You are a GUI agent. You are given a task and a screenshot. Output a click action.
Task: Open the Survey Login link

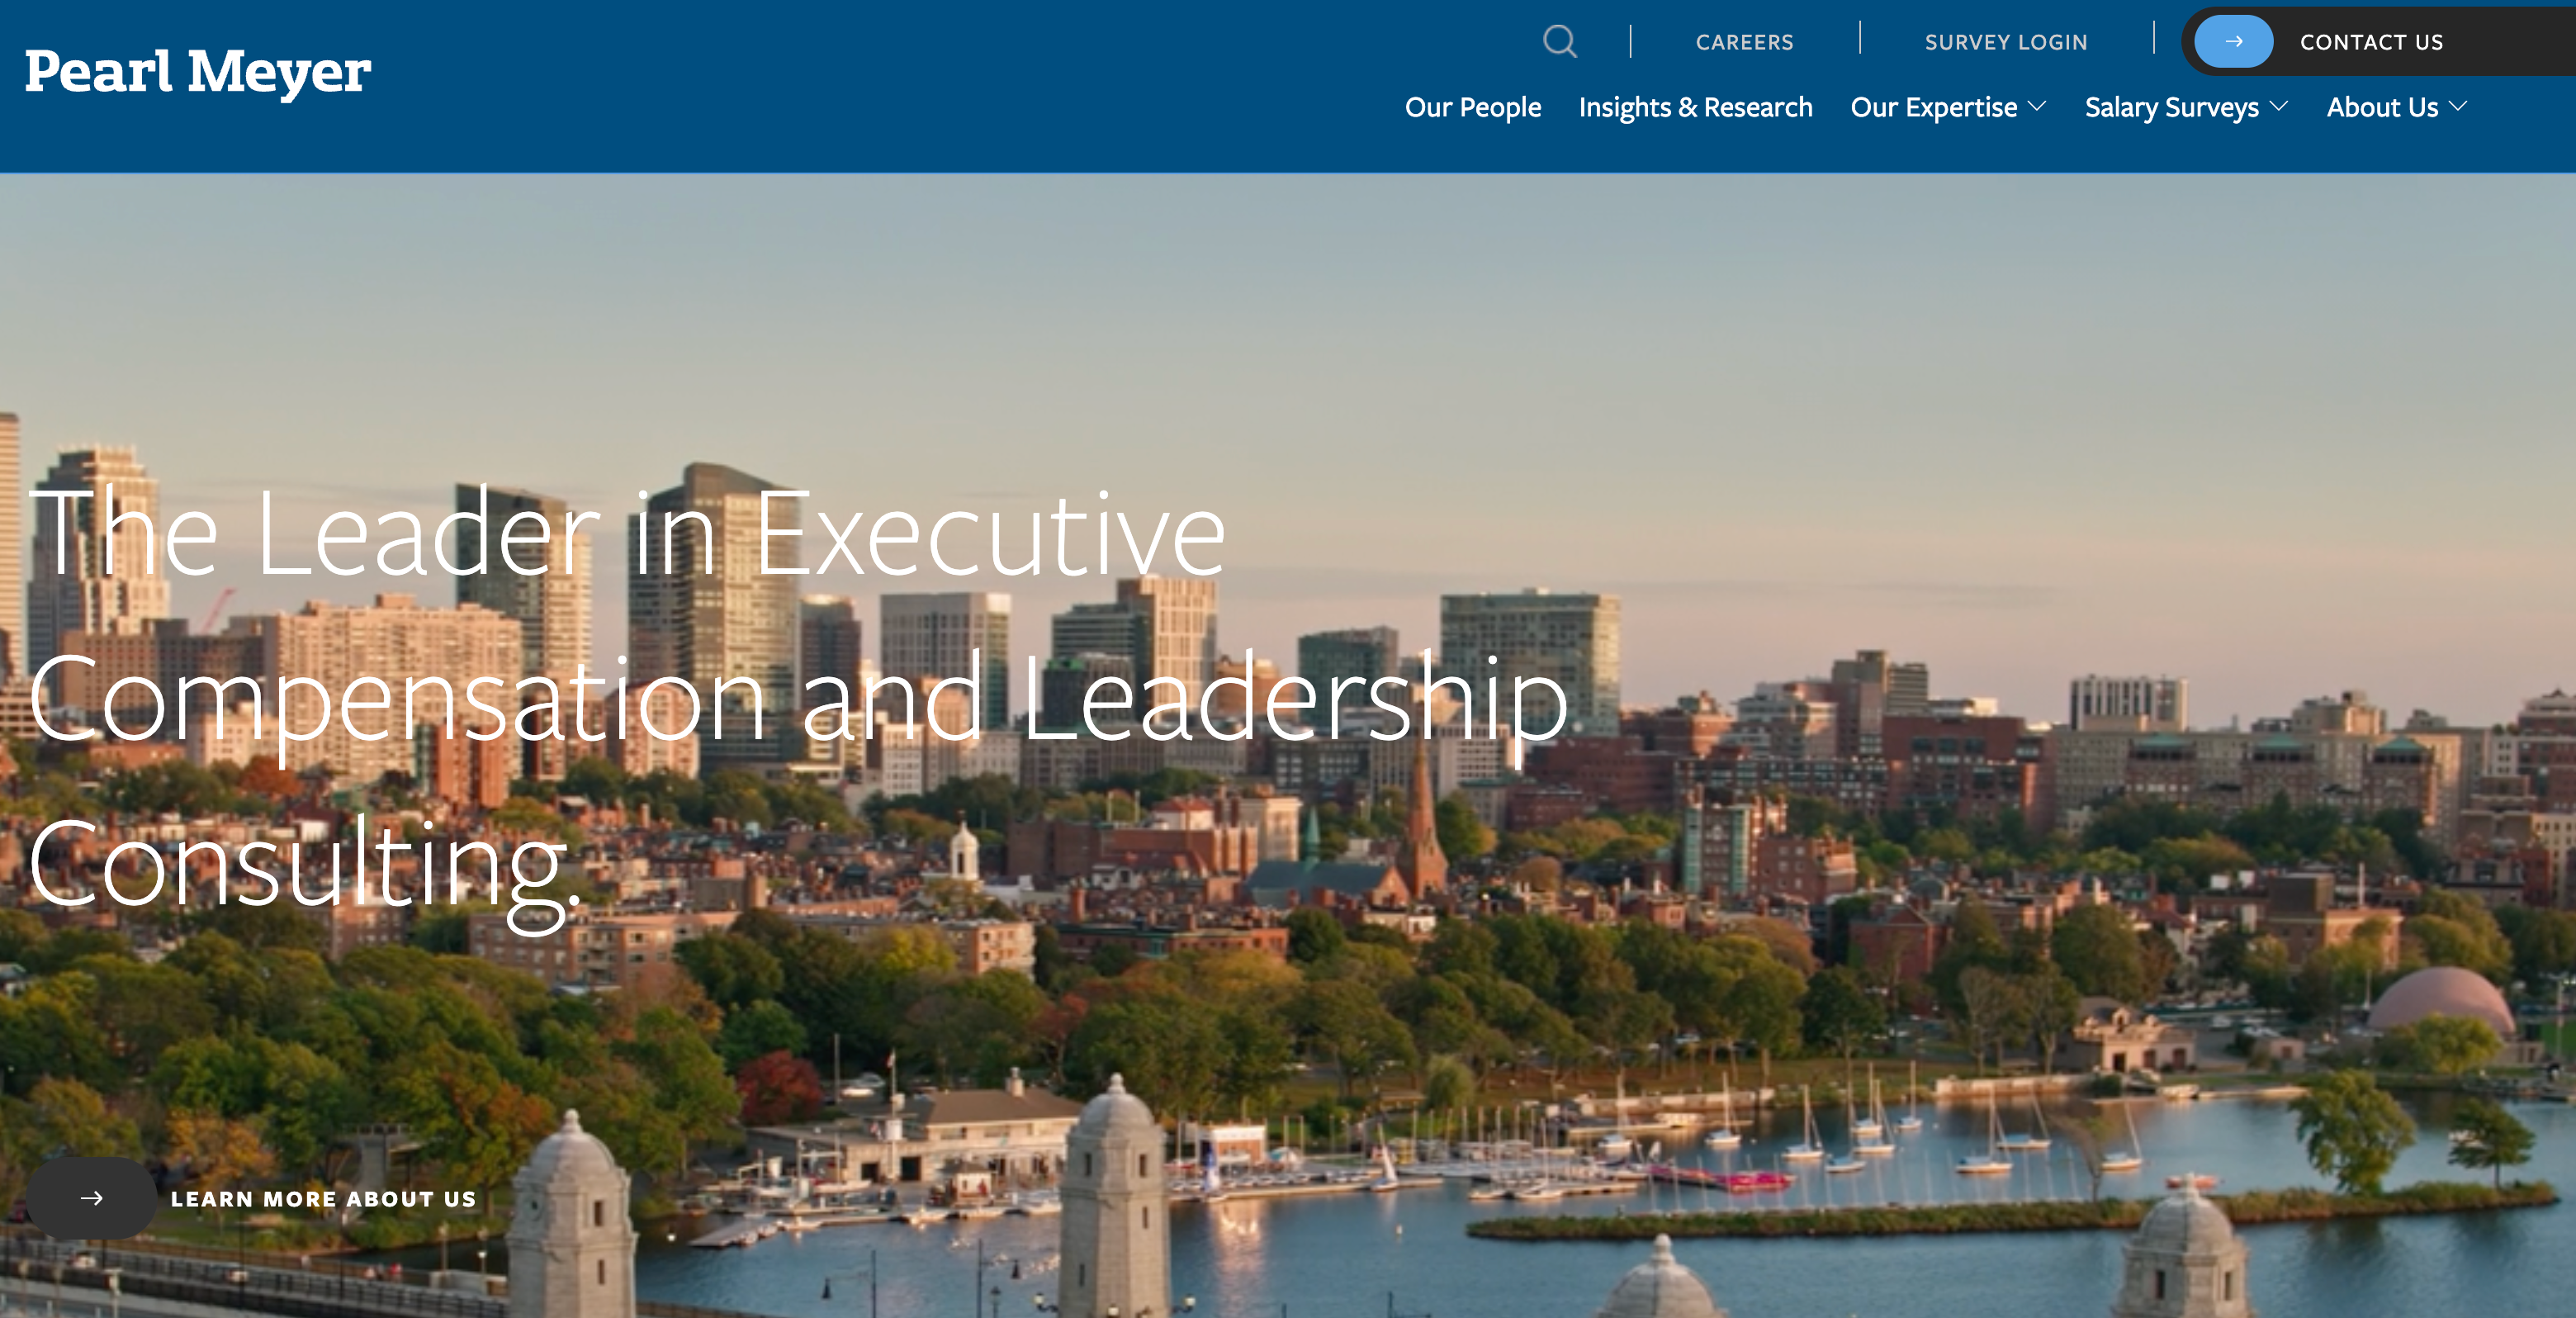coord(2006,42)
